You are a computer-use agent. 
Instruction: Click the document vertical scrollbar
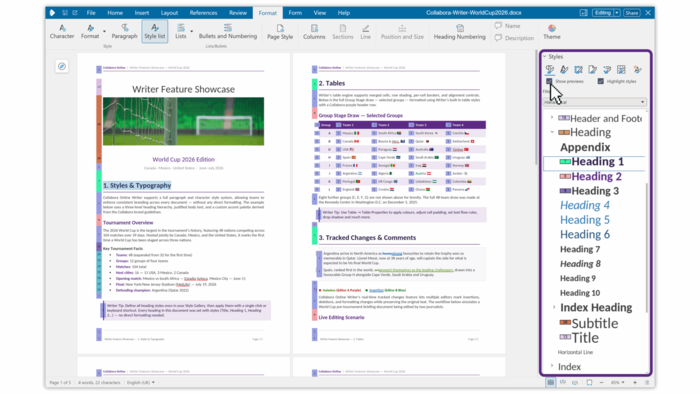tap(537, 108)
